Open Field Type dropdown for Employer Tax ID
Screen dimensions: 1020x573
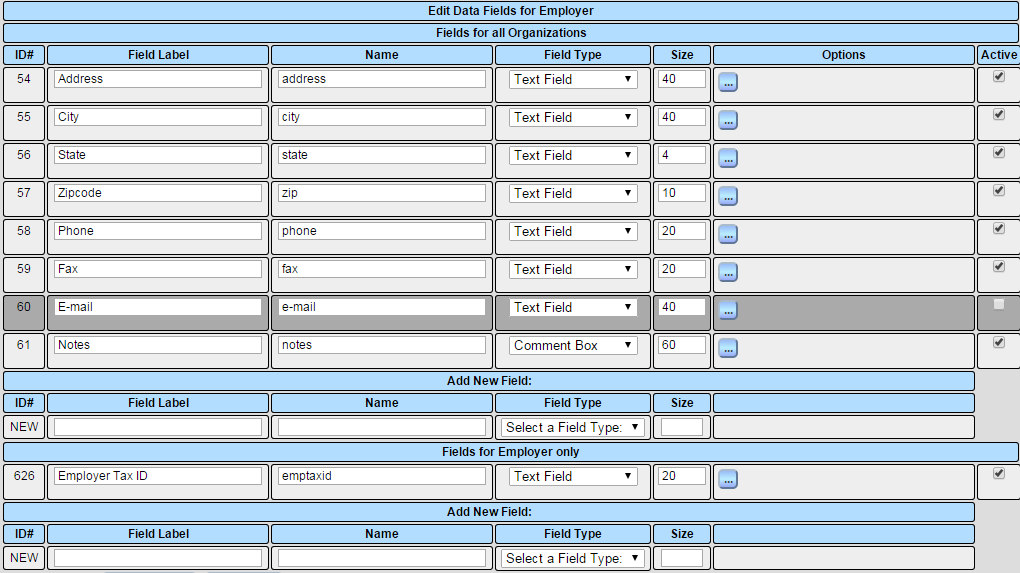(573, 477)
